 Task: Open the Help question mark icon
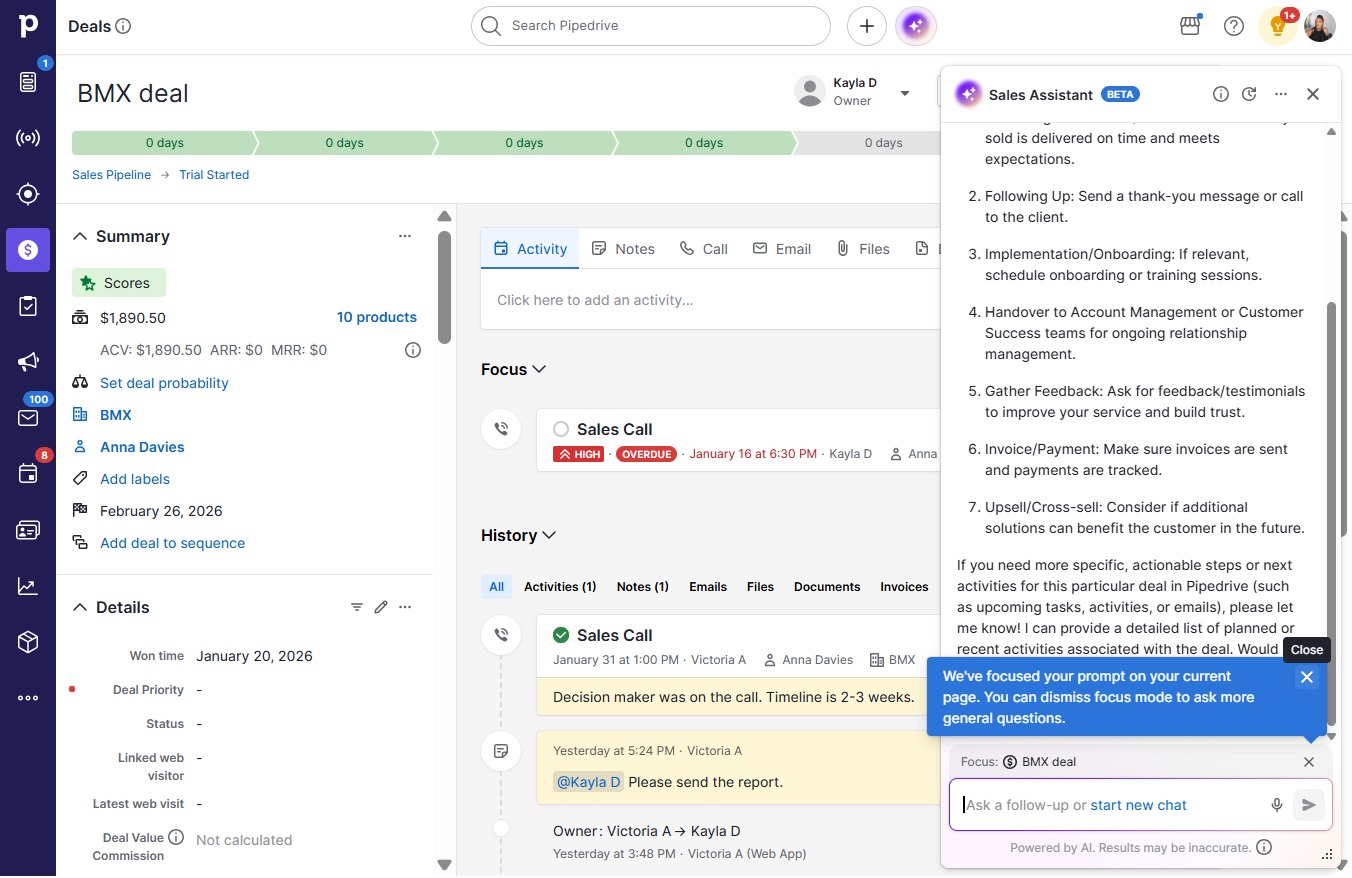tap(1234, 26)
